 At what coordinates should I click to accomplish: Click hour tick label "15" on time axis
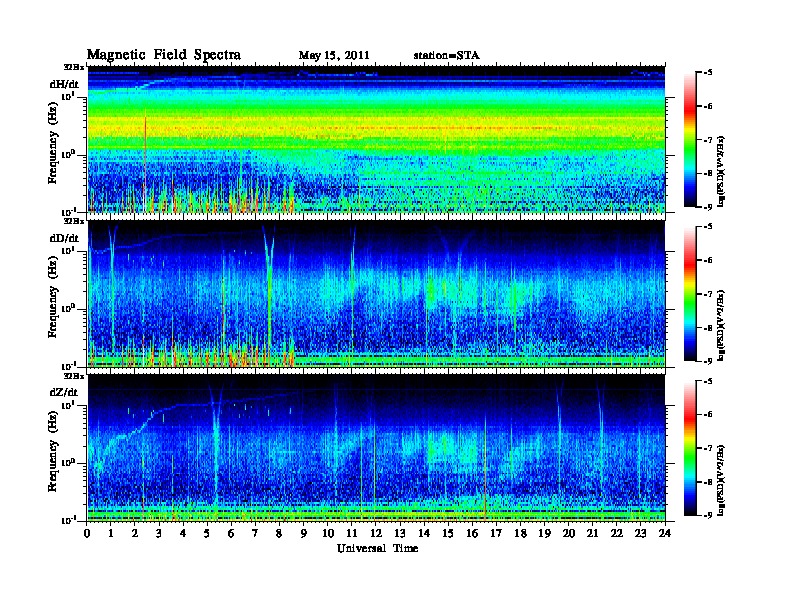click(x=448, y=533)
